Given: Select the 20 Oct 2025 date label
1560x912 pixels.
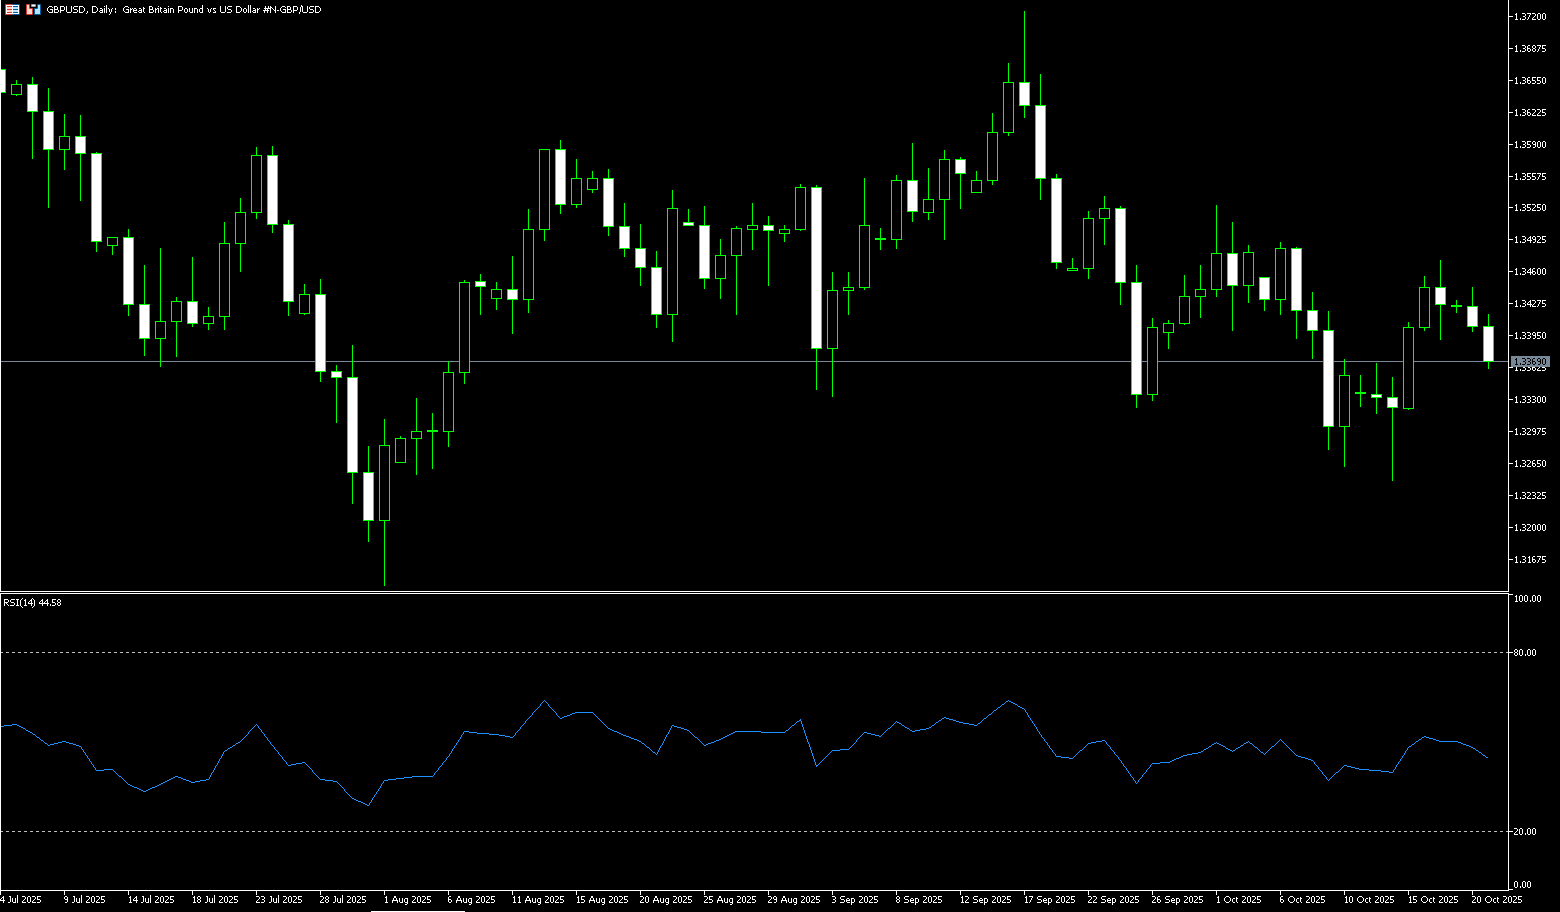Looking at the screenshot, I should [x=1496, y=900].
